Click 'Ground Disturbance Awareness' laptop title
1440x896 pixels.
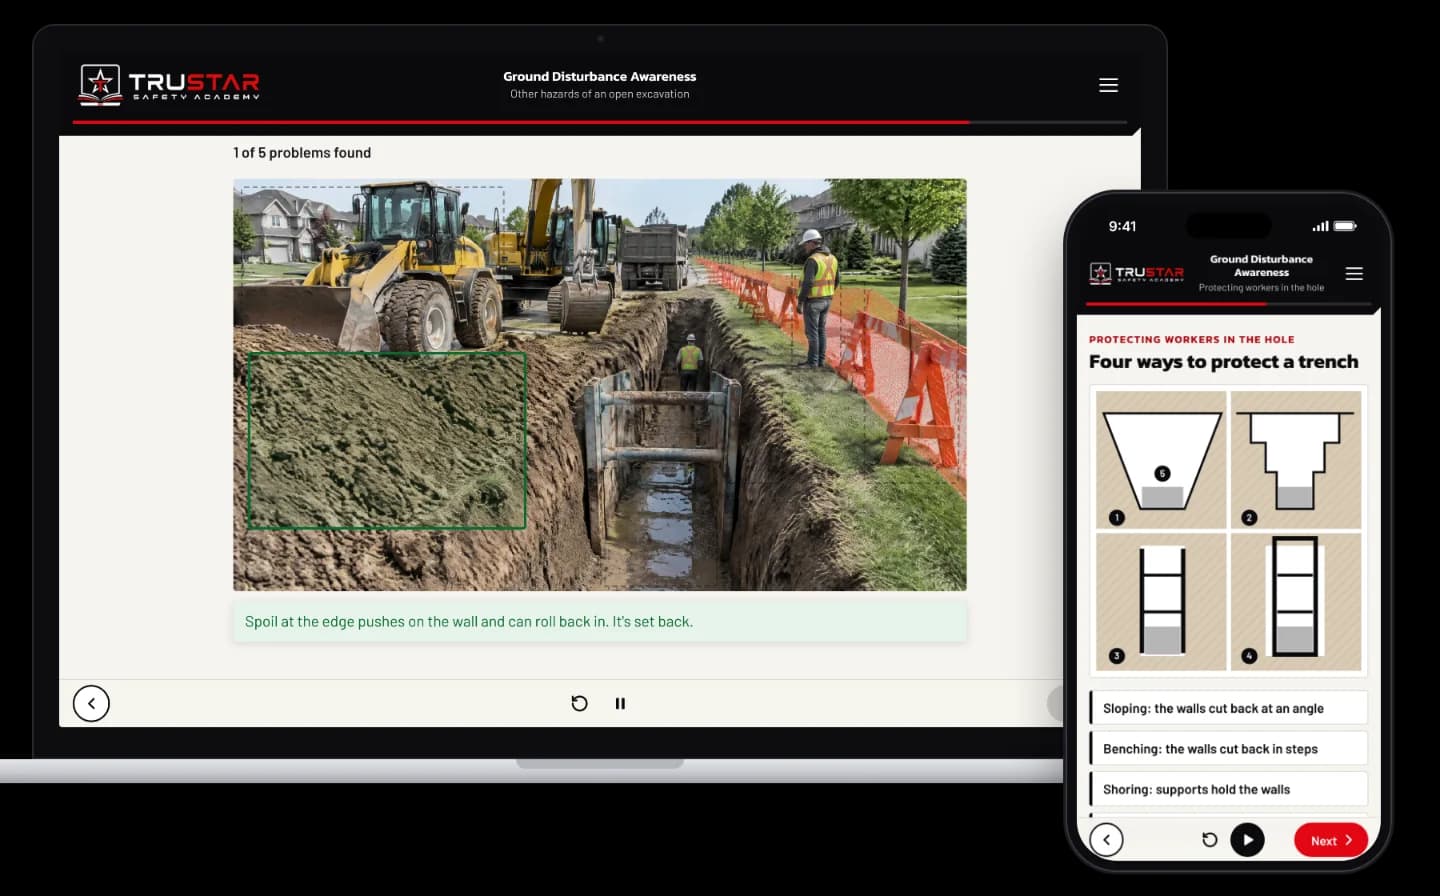(600, 76)
